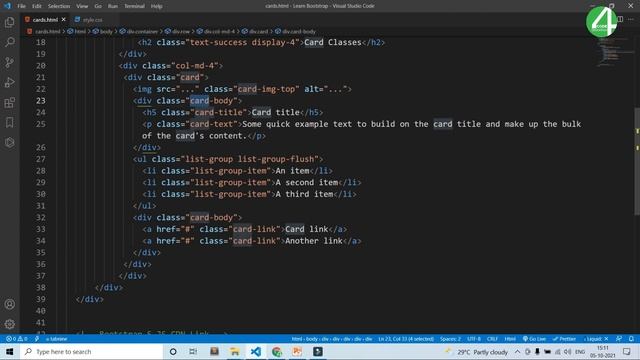The height and width of the screenshot is (360, 640).
Task: Open the Terminal menu
Action: [134, 6]
